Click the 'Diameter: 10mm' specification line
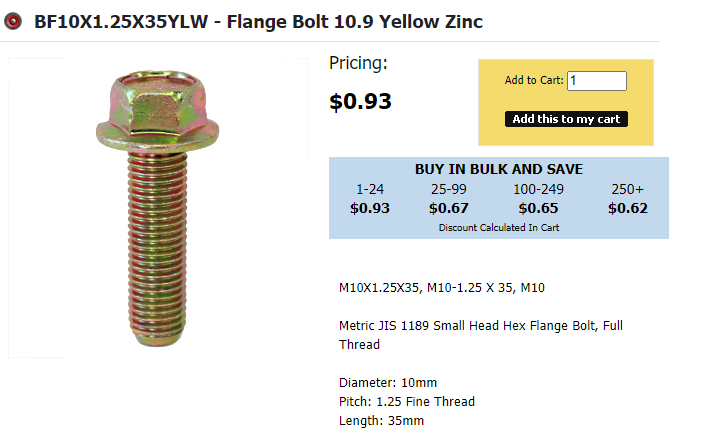Viewport: 702px width, 441px height. click(x=388, y=383)
